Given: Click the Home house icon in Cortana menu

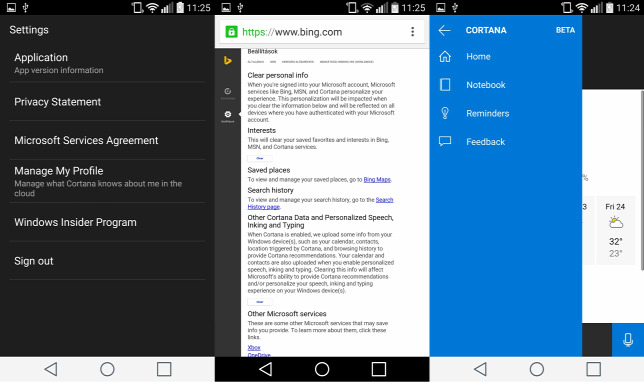Looking at the screenshot, I should click(445, 56).
